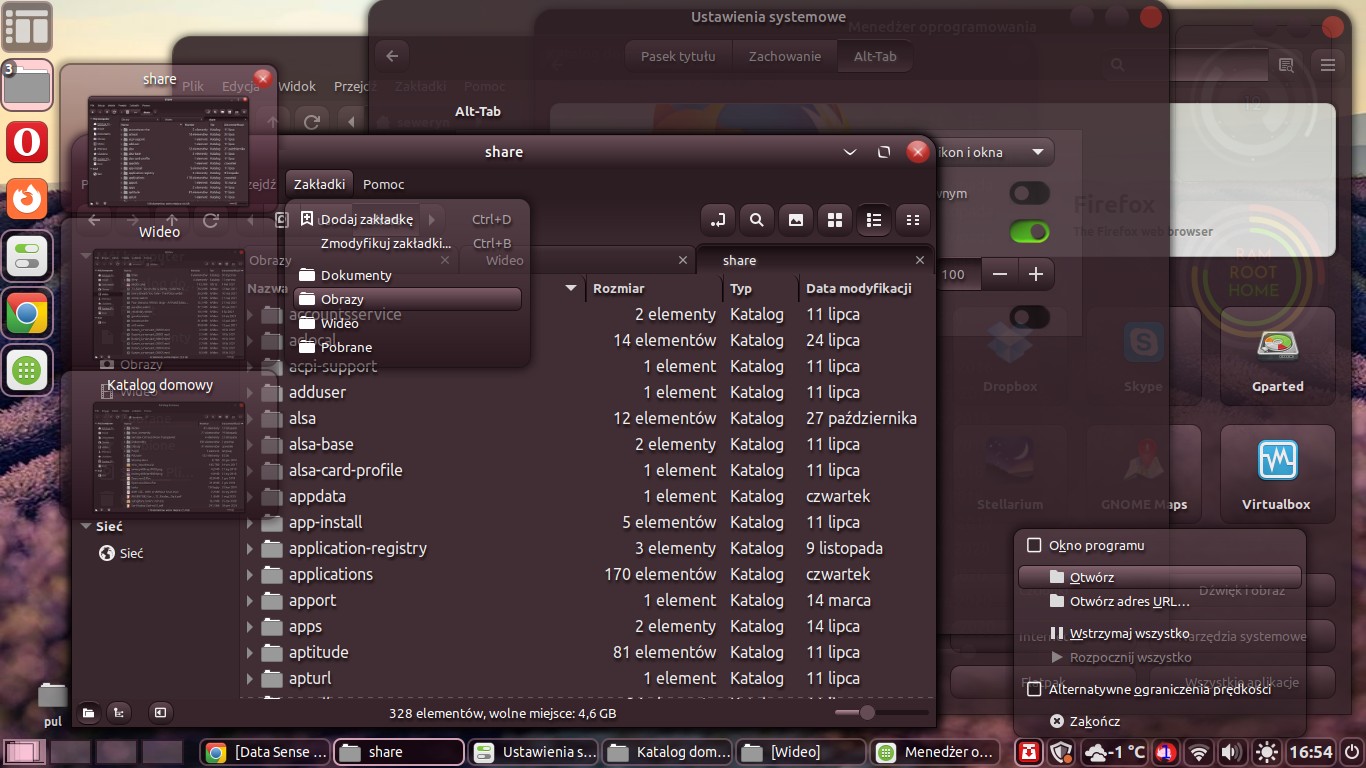Open the Wi-Fi network tray icon
Screen dimensions: 1366x768
1197,752
